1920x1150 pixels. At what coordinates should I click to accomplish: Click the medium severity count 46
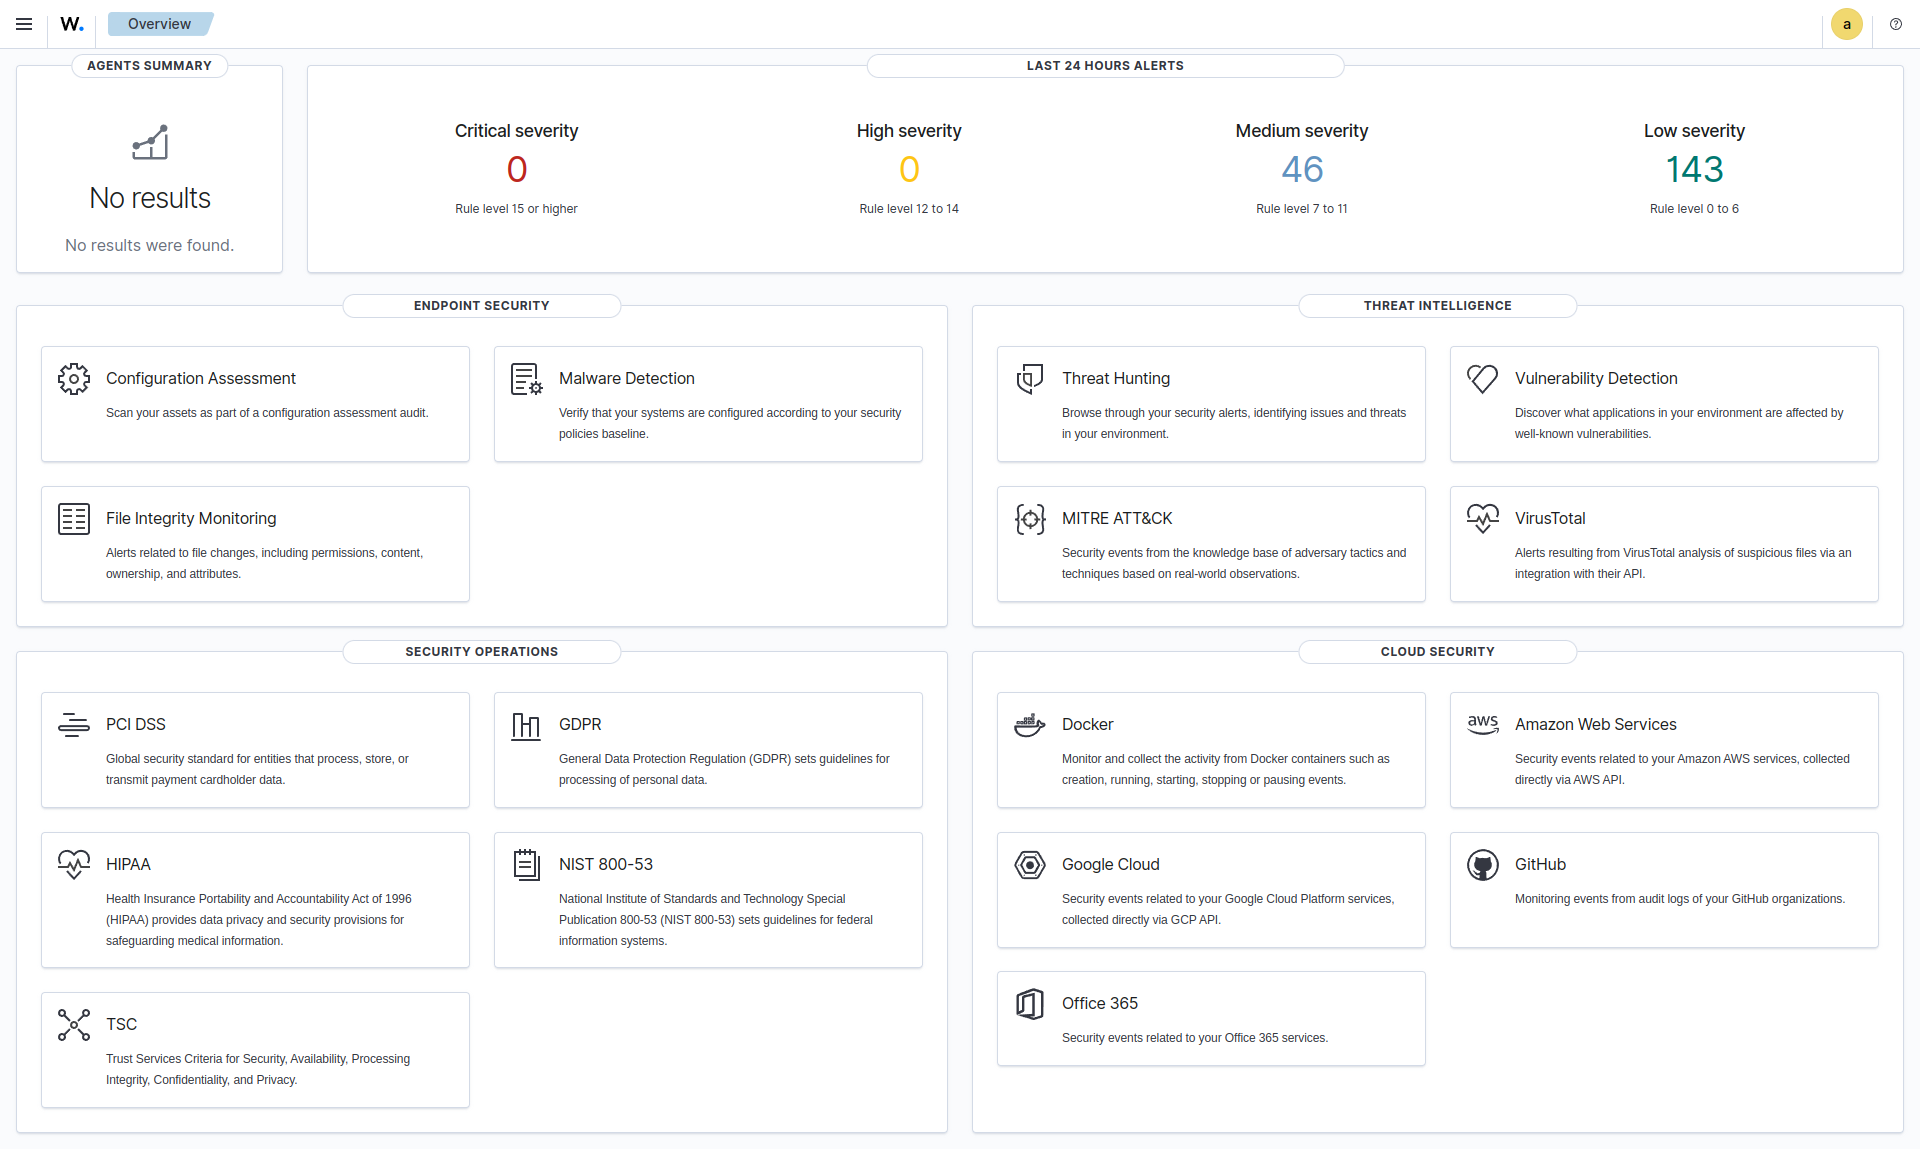1301,170
